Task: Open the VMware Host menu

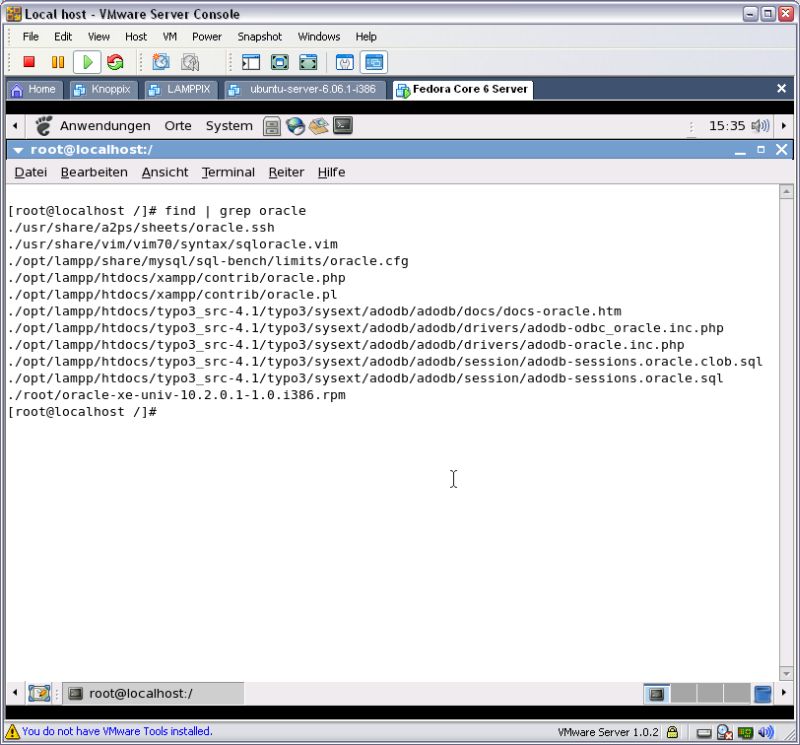Action: click(136, 37)
